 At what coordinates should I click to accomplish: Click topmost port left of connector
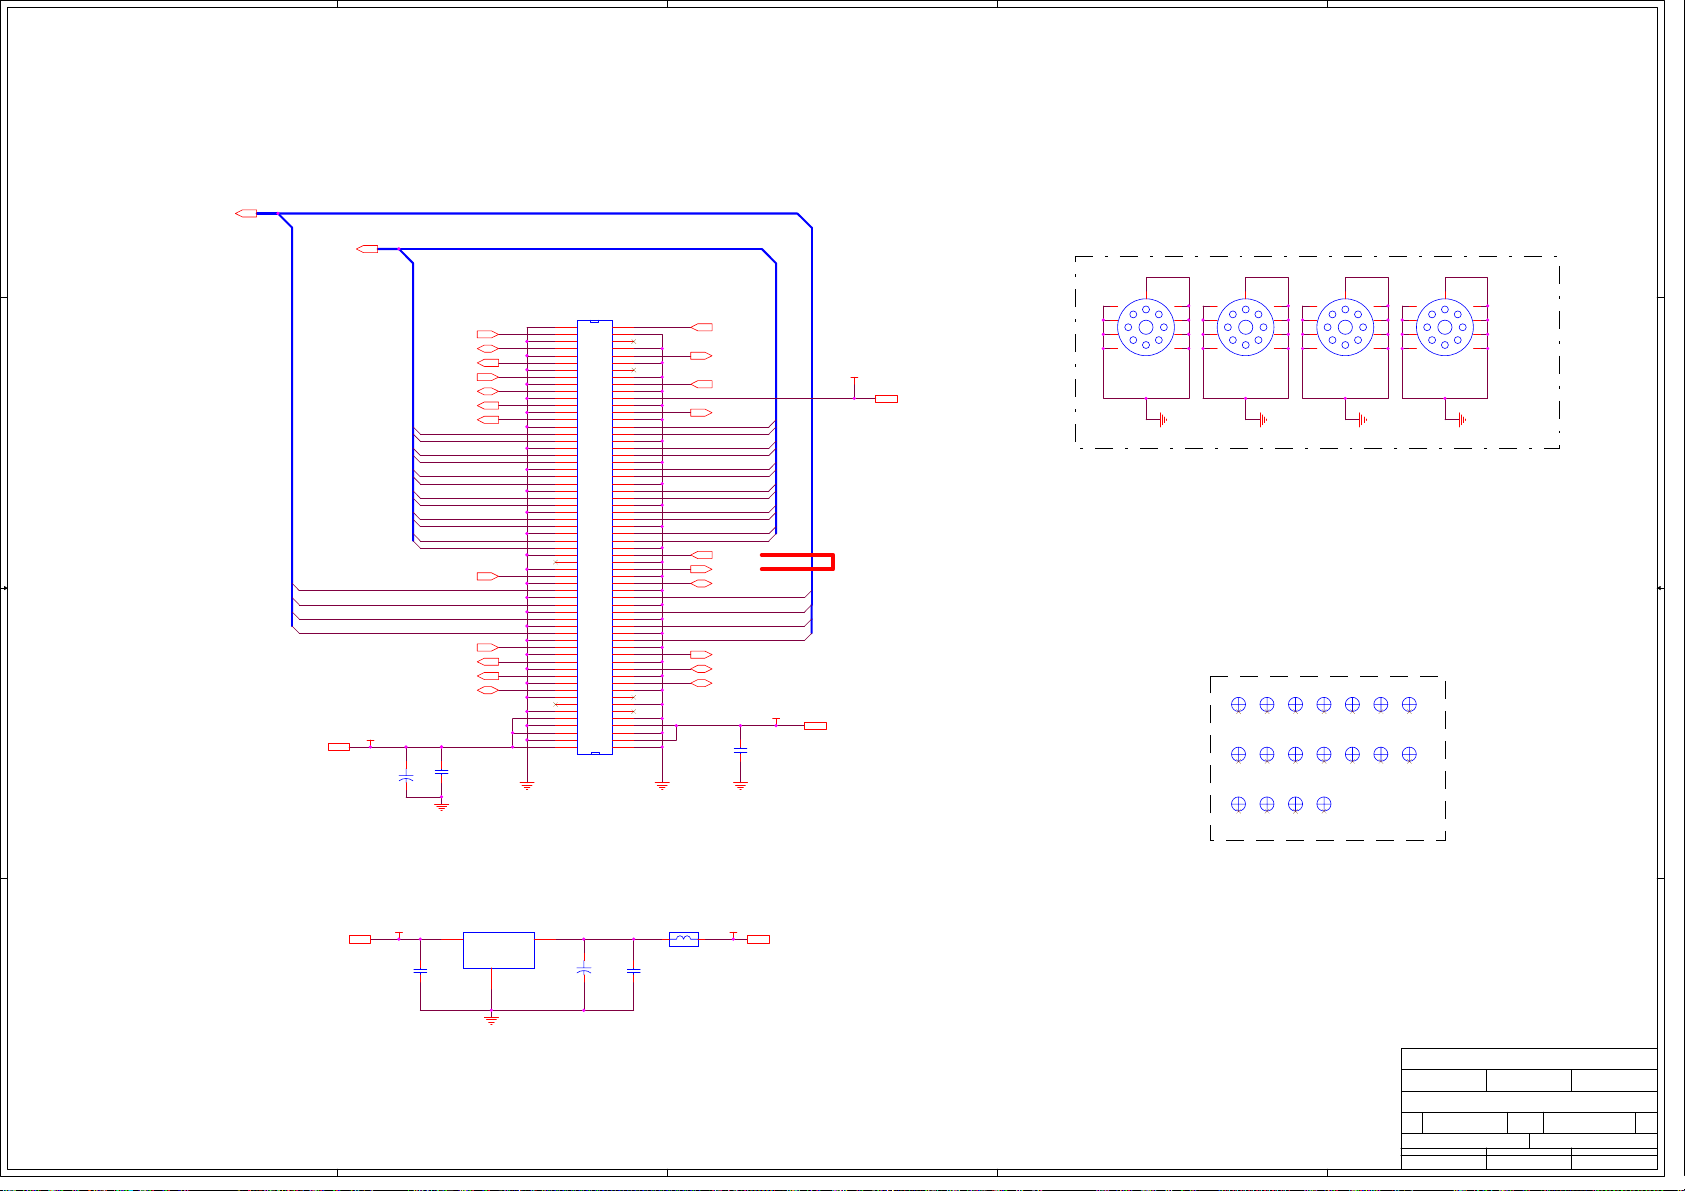pos(487,334)
